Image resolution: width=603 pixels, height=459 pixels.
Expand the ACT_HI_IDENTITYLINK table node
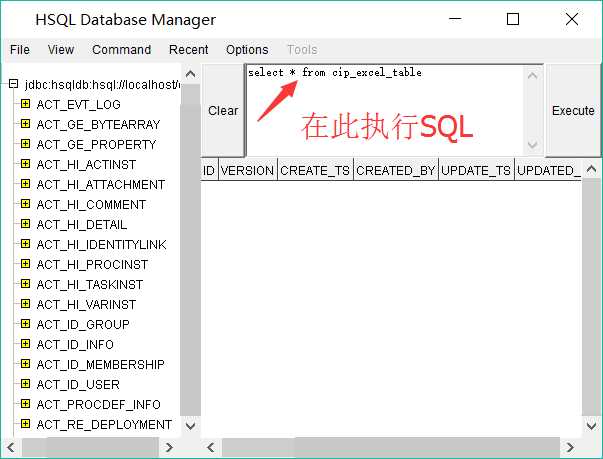pos(25,244)
